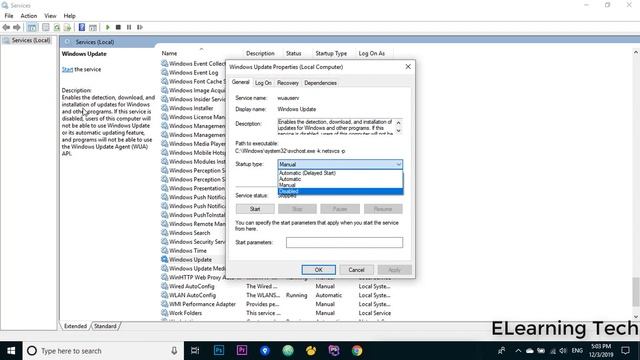Click the Forward arrow in the toolbar

tap(17, 27)
